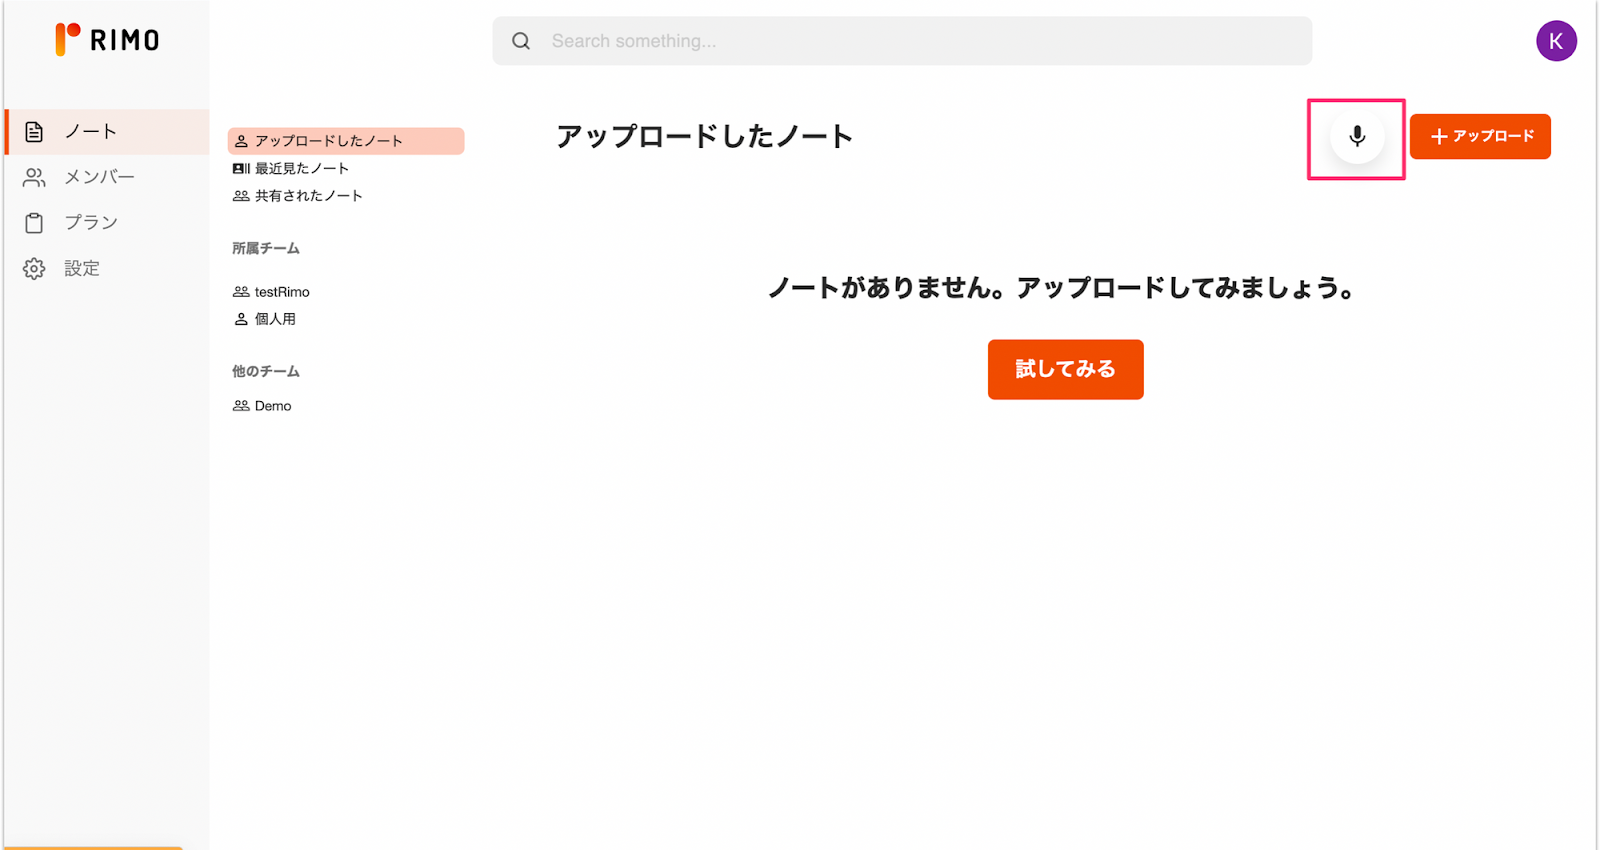
Task: Open the Demo team
Action: (x=272, y=406)
